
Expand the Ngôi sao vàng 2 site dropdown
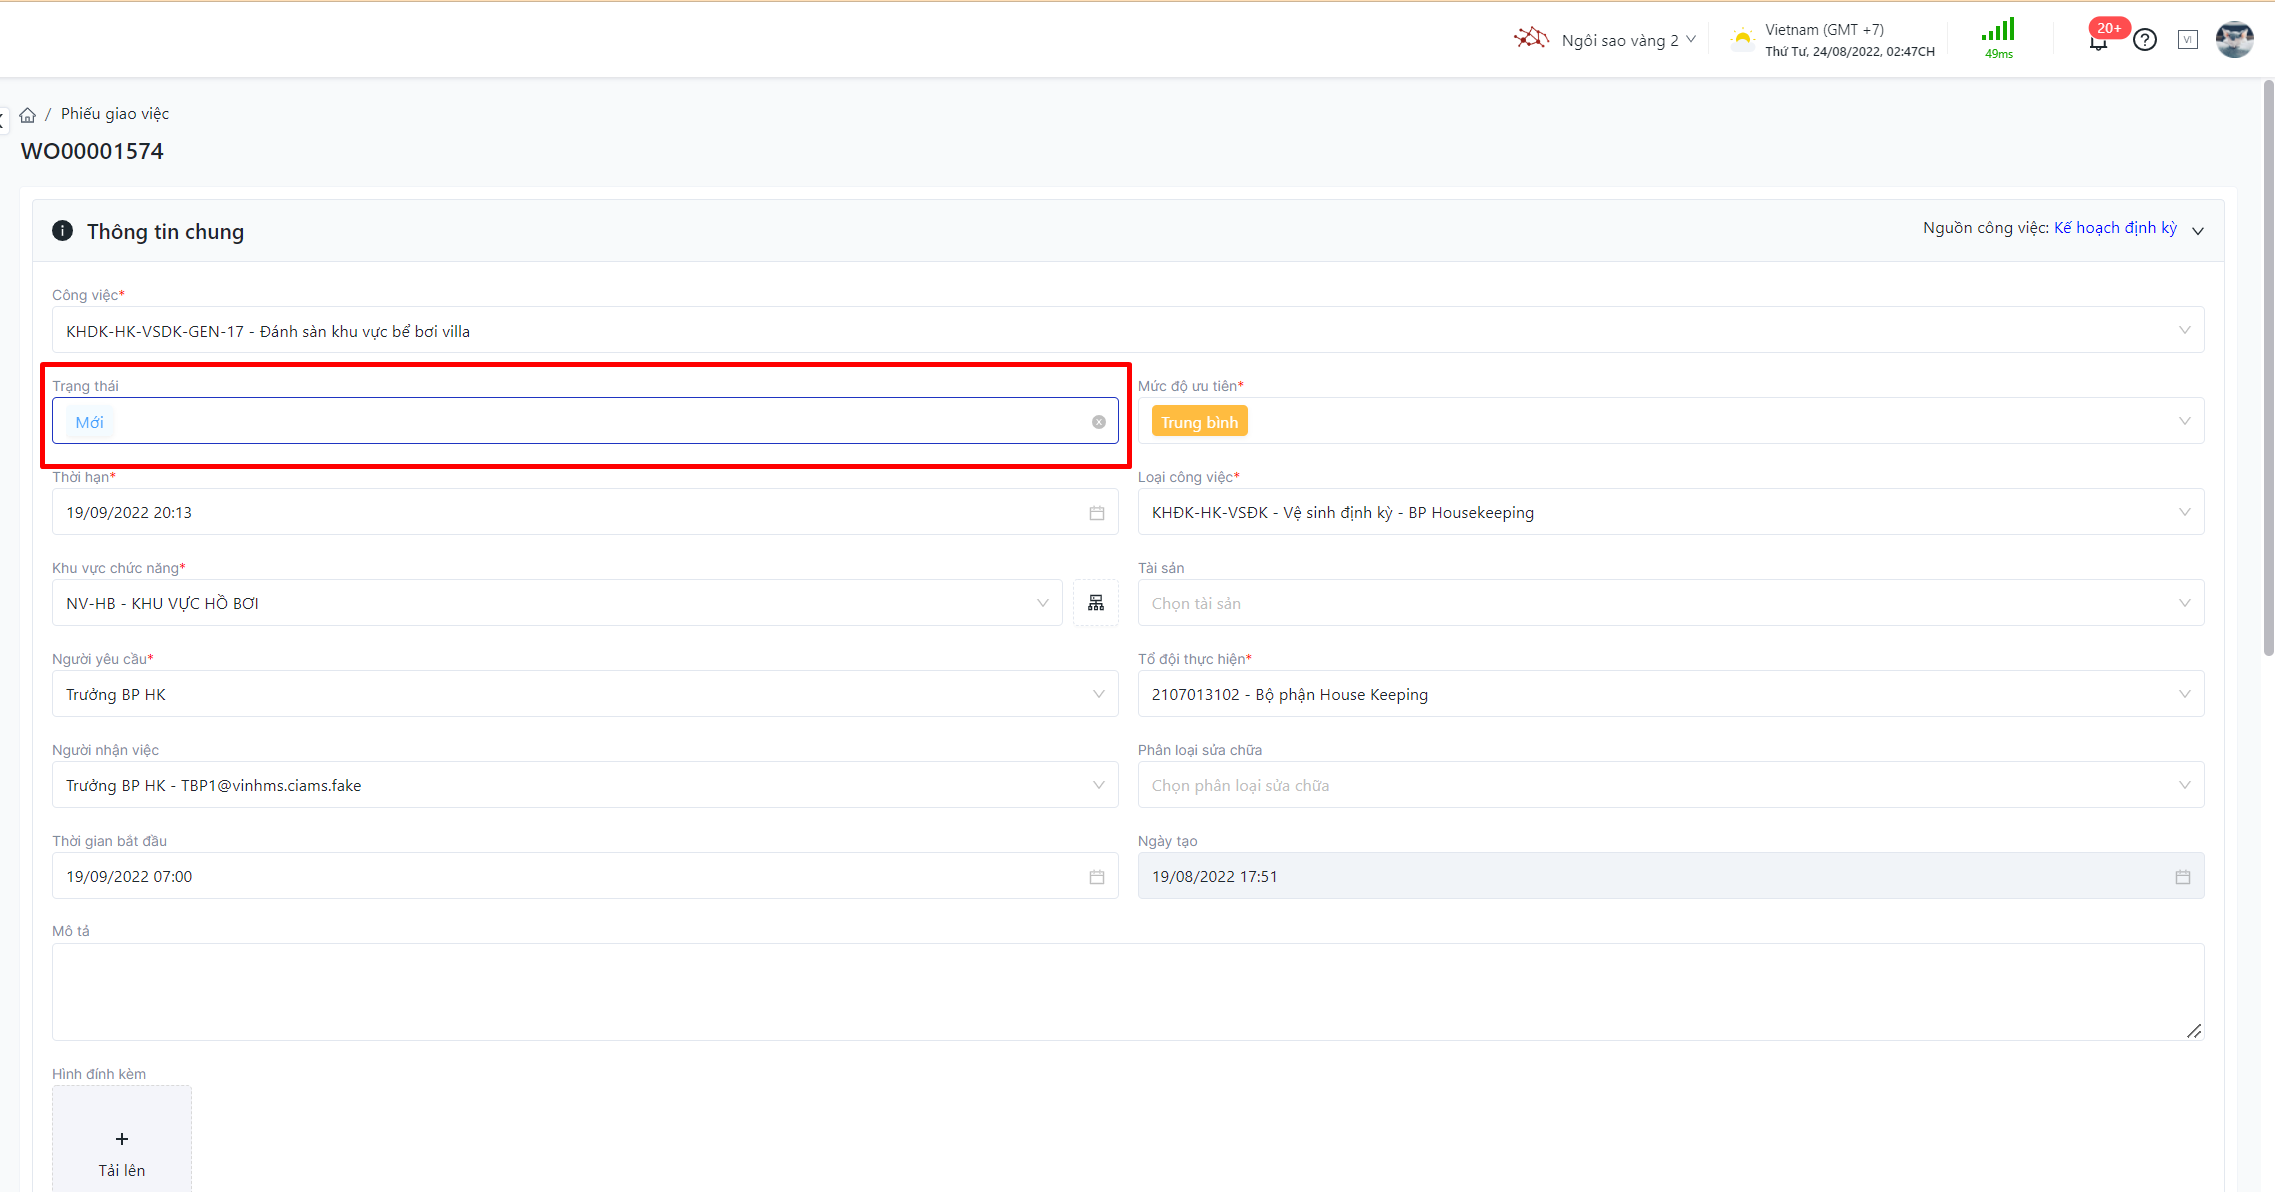point(1620,40)
